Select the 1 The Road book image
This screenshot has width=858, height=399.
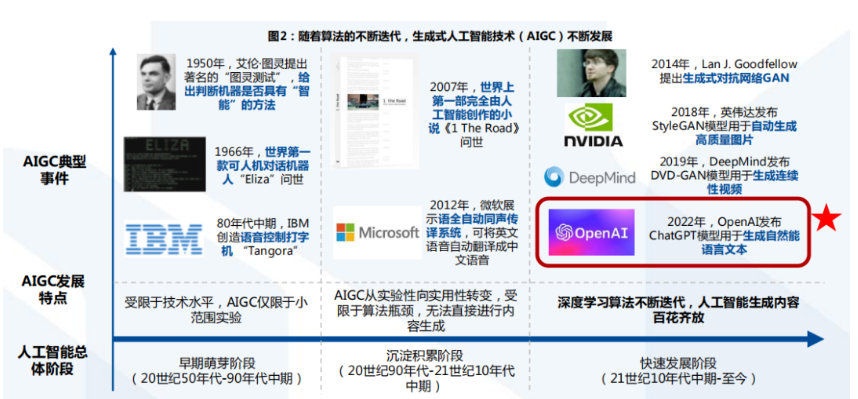pos(376,111)
